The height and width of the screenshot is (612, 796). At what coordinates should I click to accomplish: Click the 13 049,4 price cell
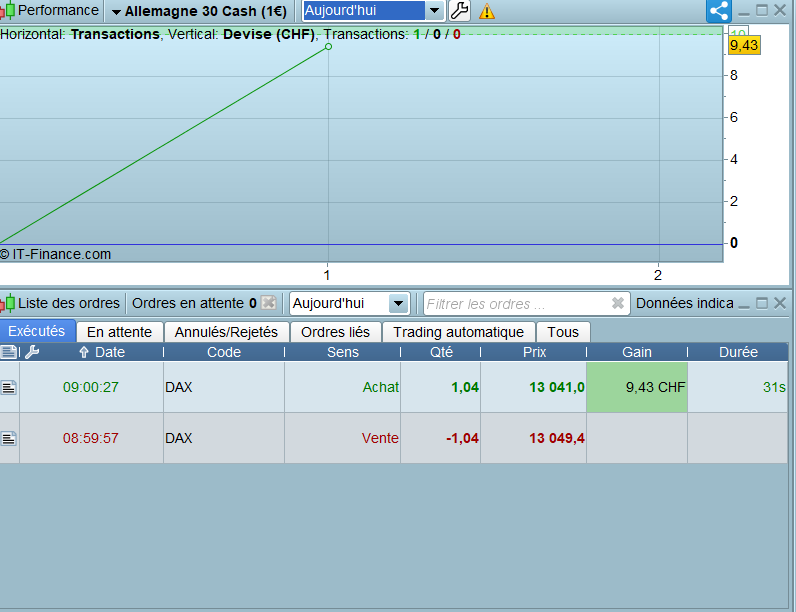[534, 438]
